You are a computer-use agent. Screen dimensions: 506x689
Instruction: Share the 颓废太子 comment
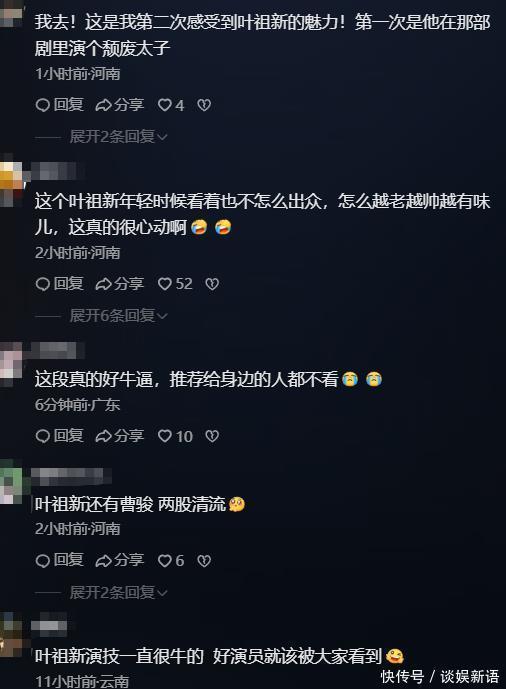point(119,105)
